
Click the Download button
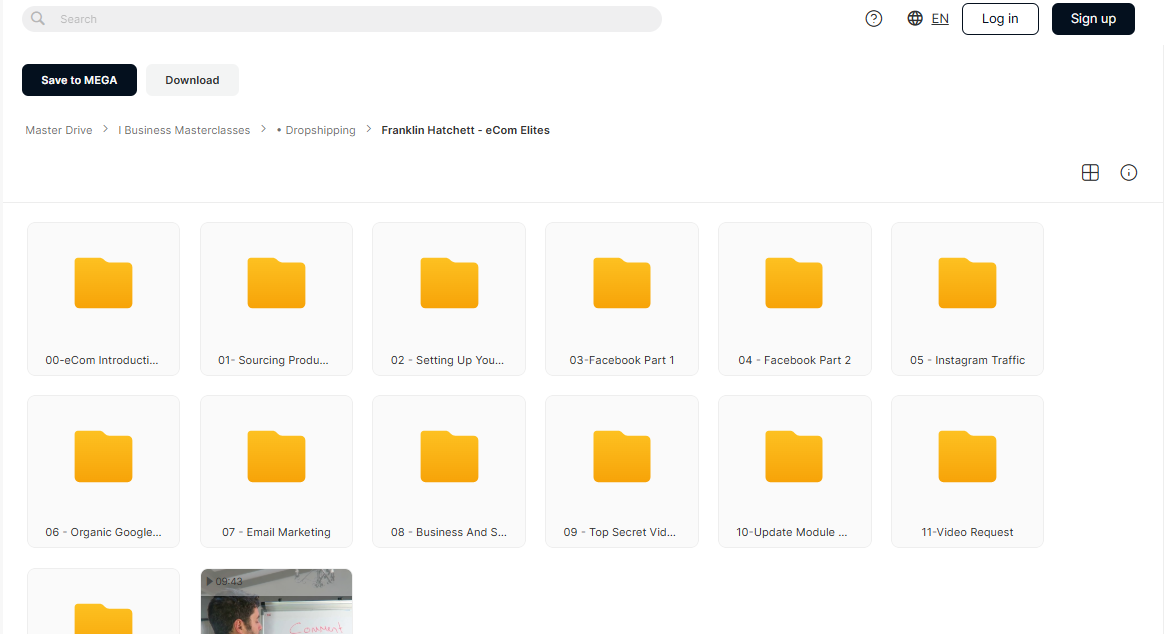tap(192, 80)
